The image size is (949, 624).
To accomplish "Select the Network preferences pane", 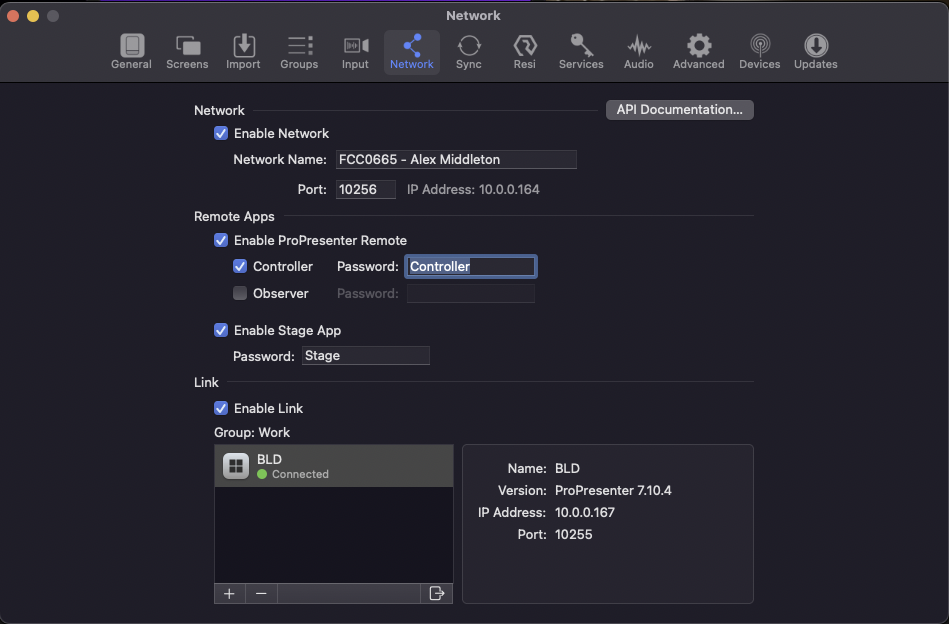I will pyautogui.click(x=412, y=52).
